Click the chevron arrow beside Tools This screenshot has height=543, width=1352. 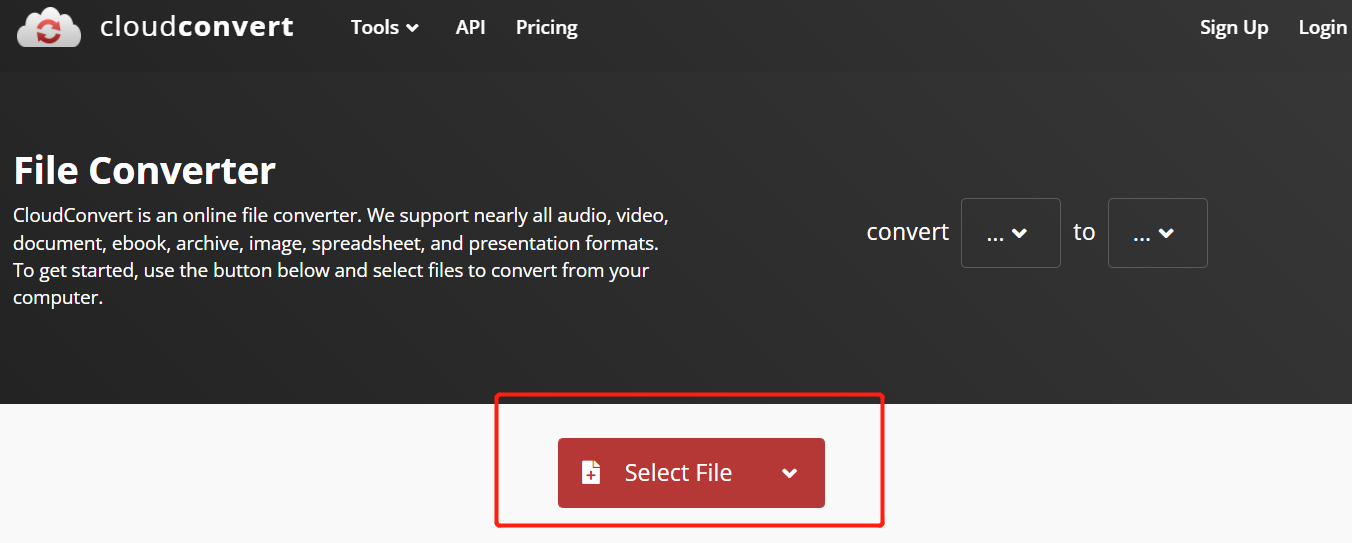[x=412, y=29]
